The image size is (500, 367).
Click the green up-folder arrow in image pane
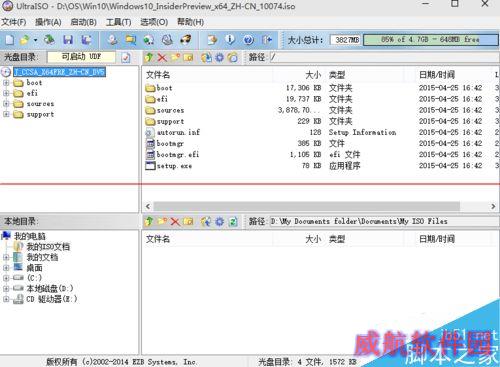pyautogui.click(x=149, y=58)
